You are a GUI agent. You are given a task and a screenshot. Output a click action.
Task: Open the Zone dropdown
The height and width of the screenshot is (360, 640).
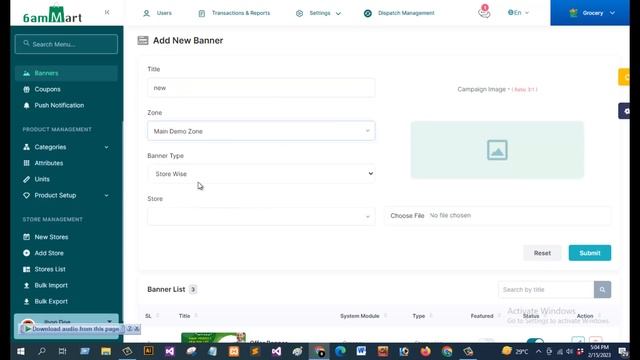point(261,131)
